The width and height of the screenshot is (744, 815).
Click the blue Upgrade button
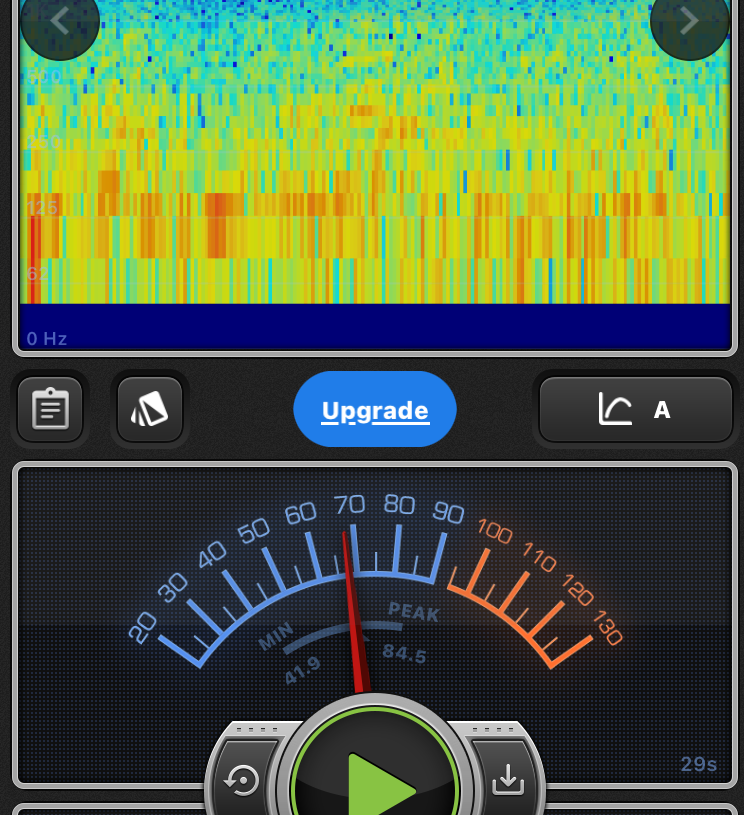coord(375,410)
